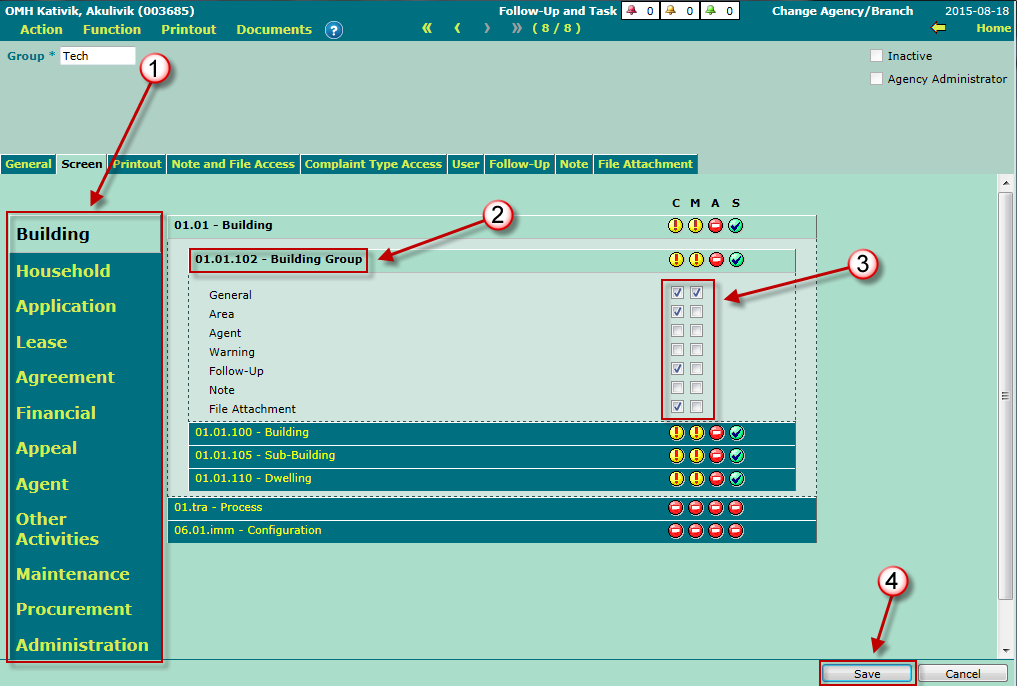Click first red icon in Process row

[x=676, y=508]
